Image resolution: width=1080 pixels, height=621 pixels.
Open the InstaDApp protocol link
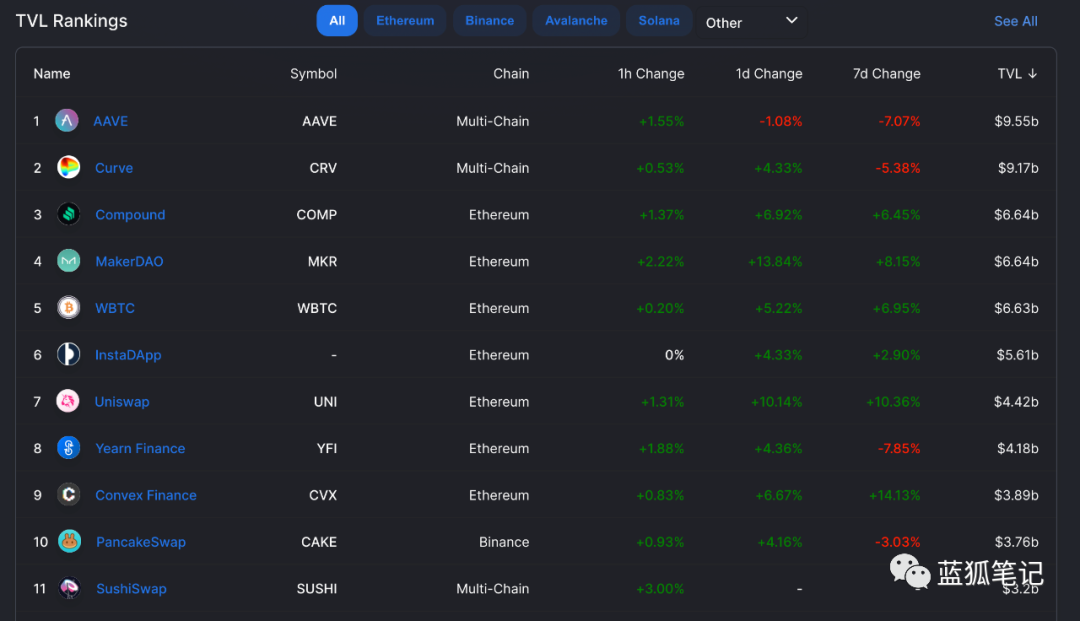(128, 355)
